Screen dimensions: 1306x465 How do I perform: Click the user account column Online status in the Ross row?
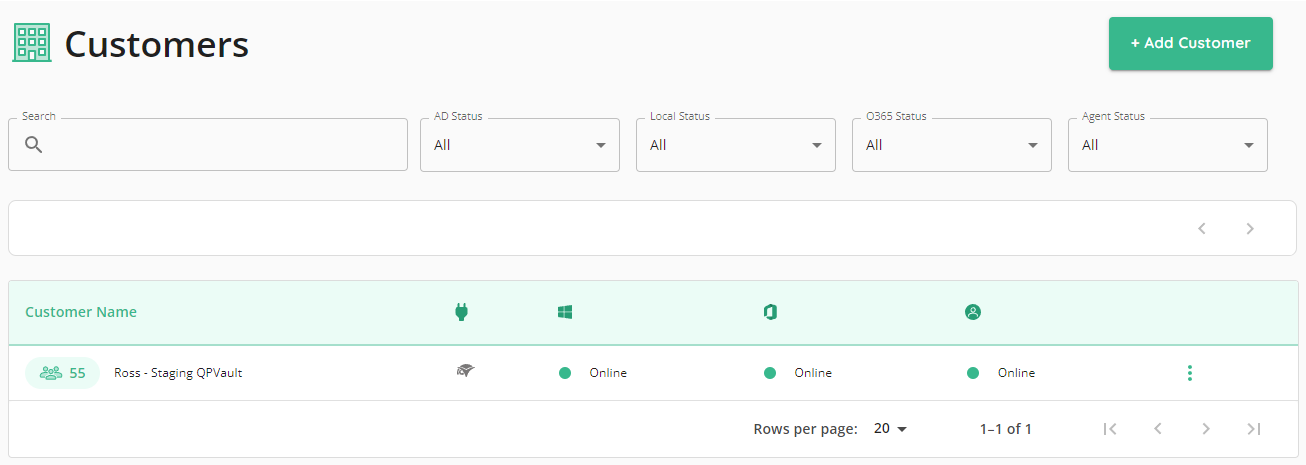pos(1001,373)
